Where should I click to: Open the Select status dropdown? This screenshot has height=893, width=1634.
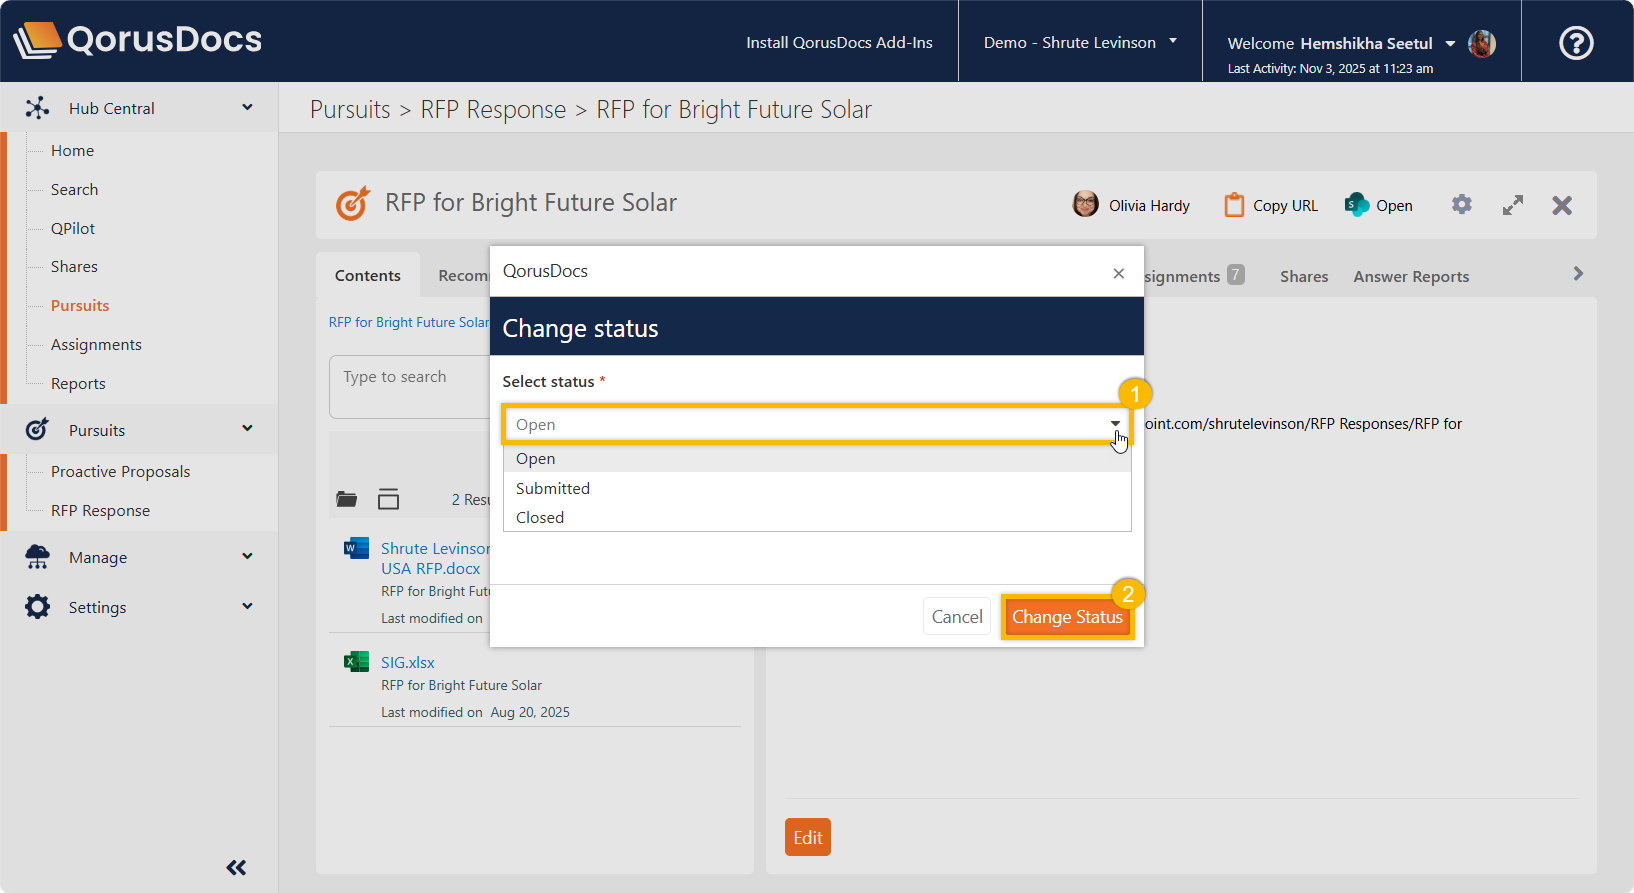pyautogui.click(x=816, y=425)
